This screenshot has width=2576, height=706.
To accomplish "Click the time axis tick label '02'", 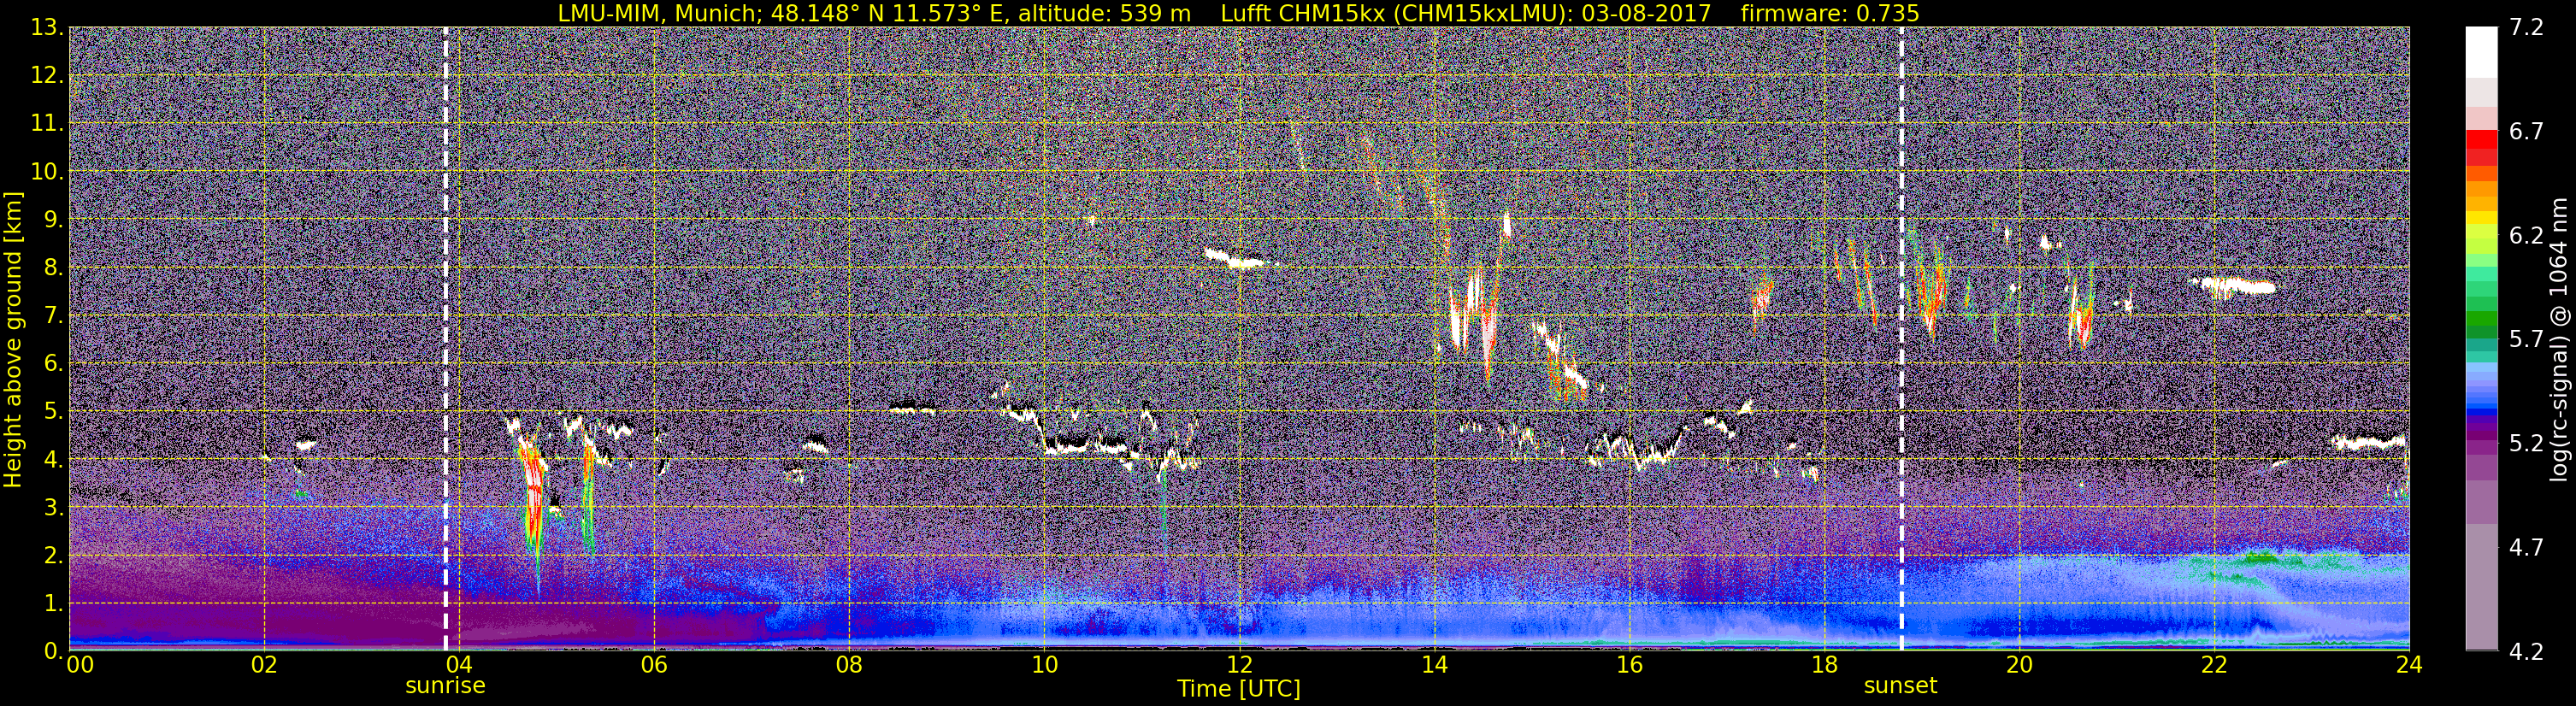I will click(264, 665).
